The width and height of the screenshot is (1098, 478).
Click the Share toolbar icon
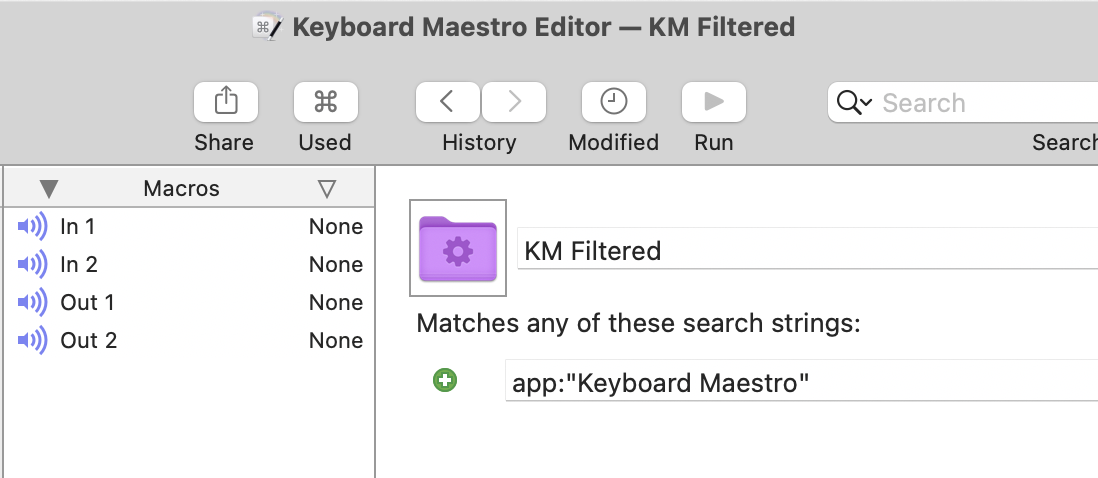click(225, 102)
